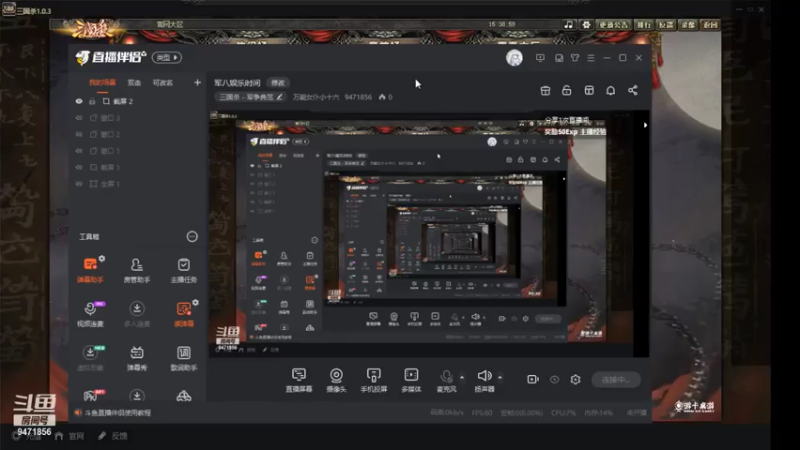Show the 全屏 1 source
Screen dimensions: 800x450
pyautogui.click(x=79, y=184)
